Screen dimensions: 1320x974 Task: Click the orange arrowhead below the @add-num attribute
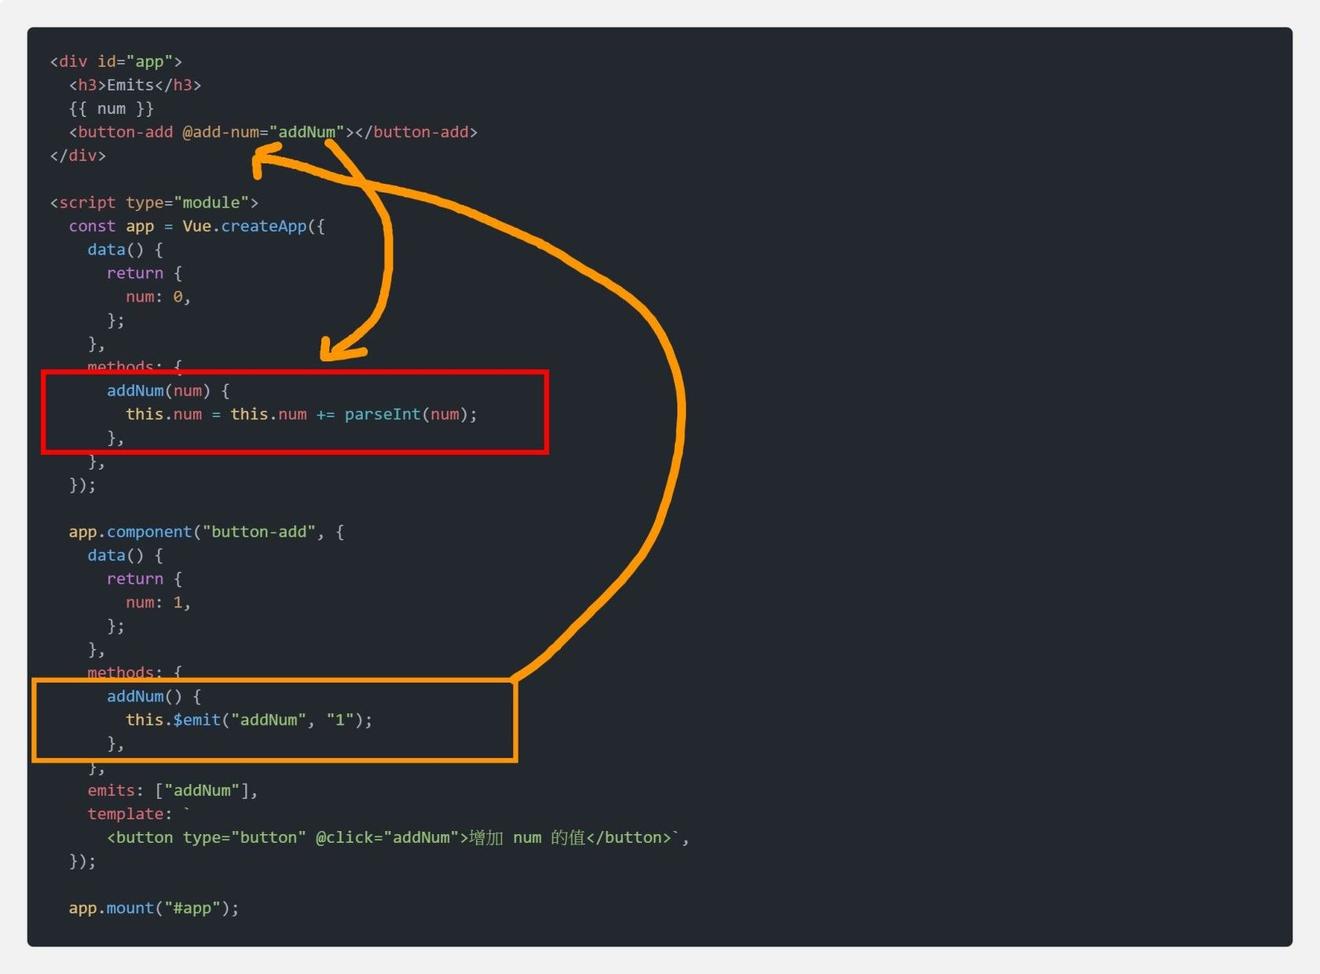(263, 158)
